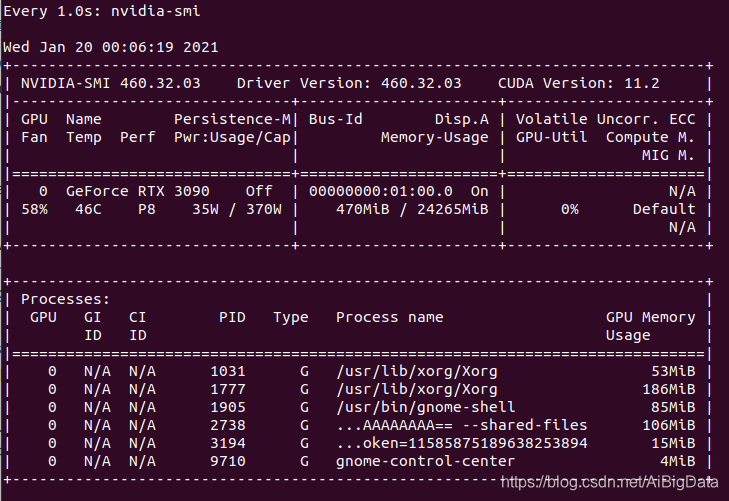Click the Bus-Id 00000000:01:00.0 value
This screenshot has height=501, width=729.
[x=380, y=191]
